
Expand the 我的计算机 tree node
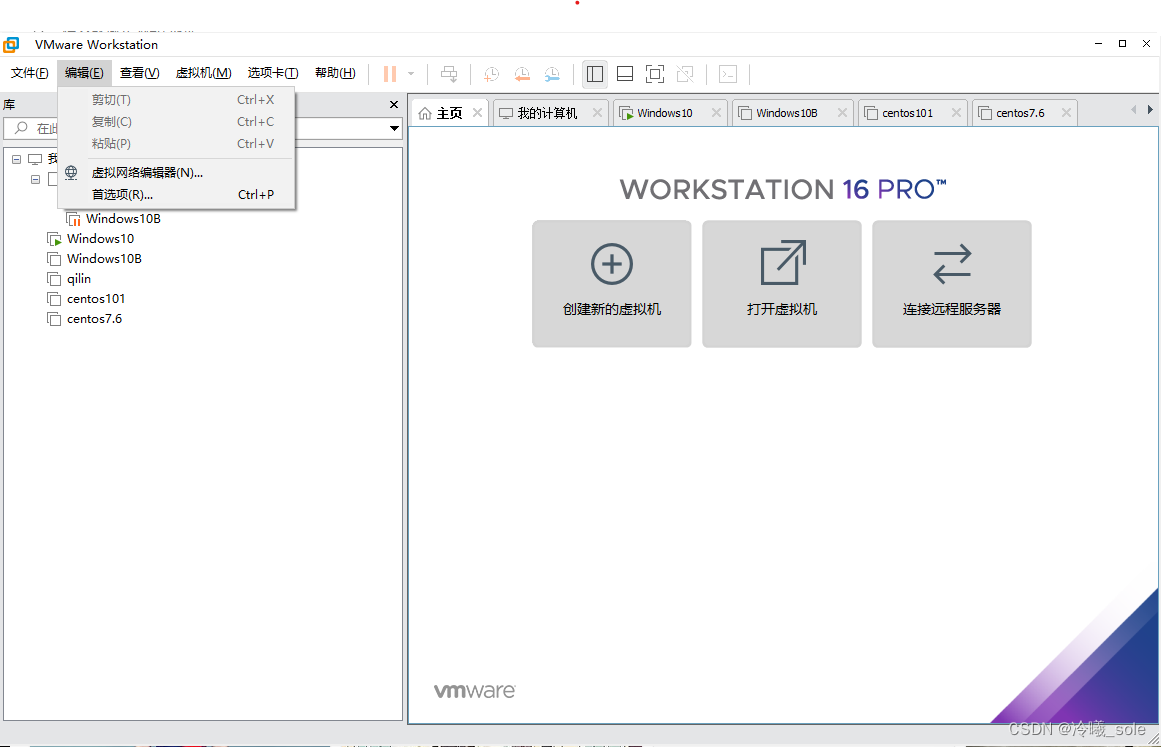(x=16, y=158)
